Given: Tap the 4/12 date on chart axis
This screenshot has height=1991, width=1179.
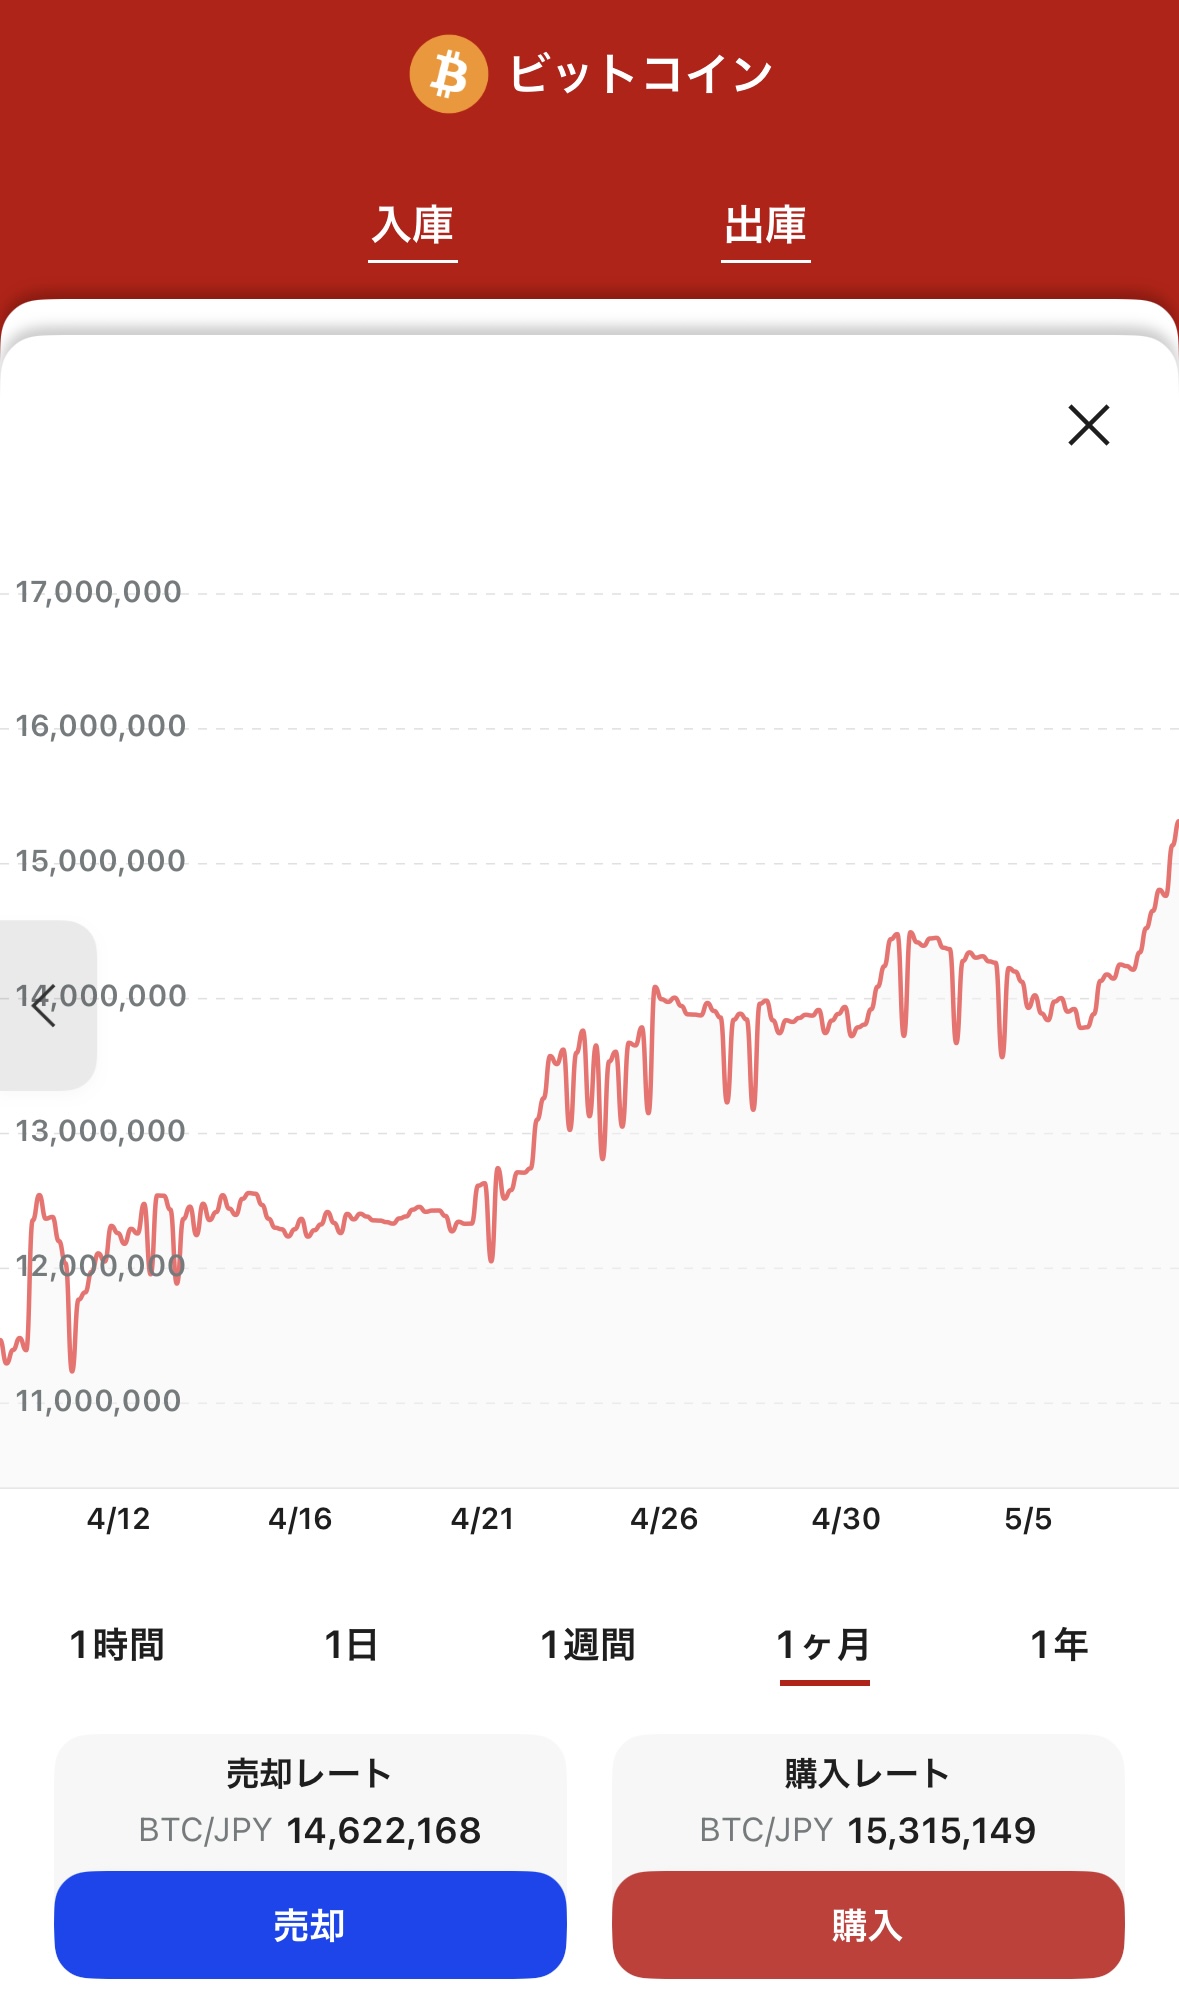Looking at the screenshot, I should (118, 1519).
